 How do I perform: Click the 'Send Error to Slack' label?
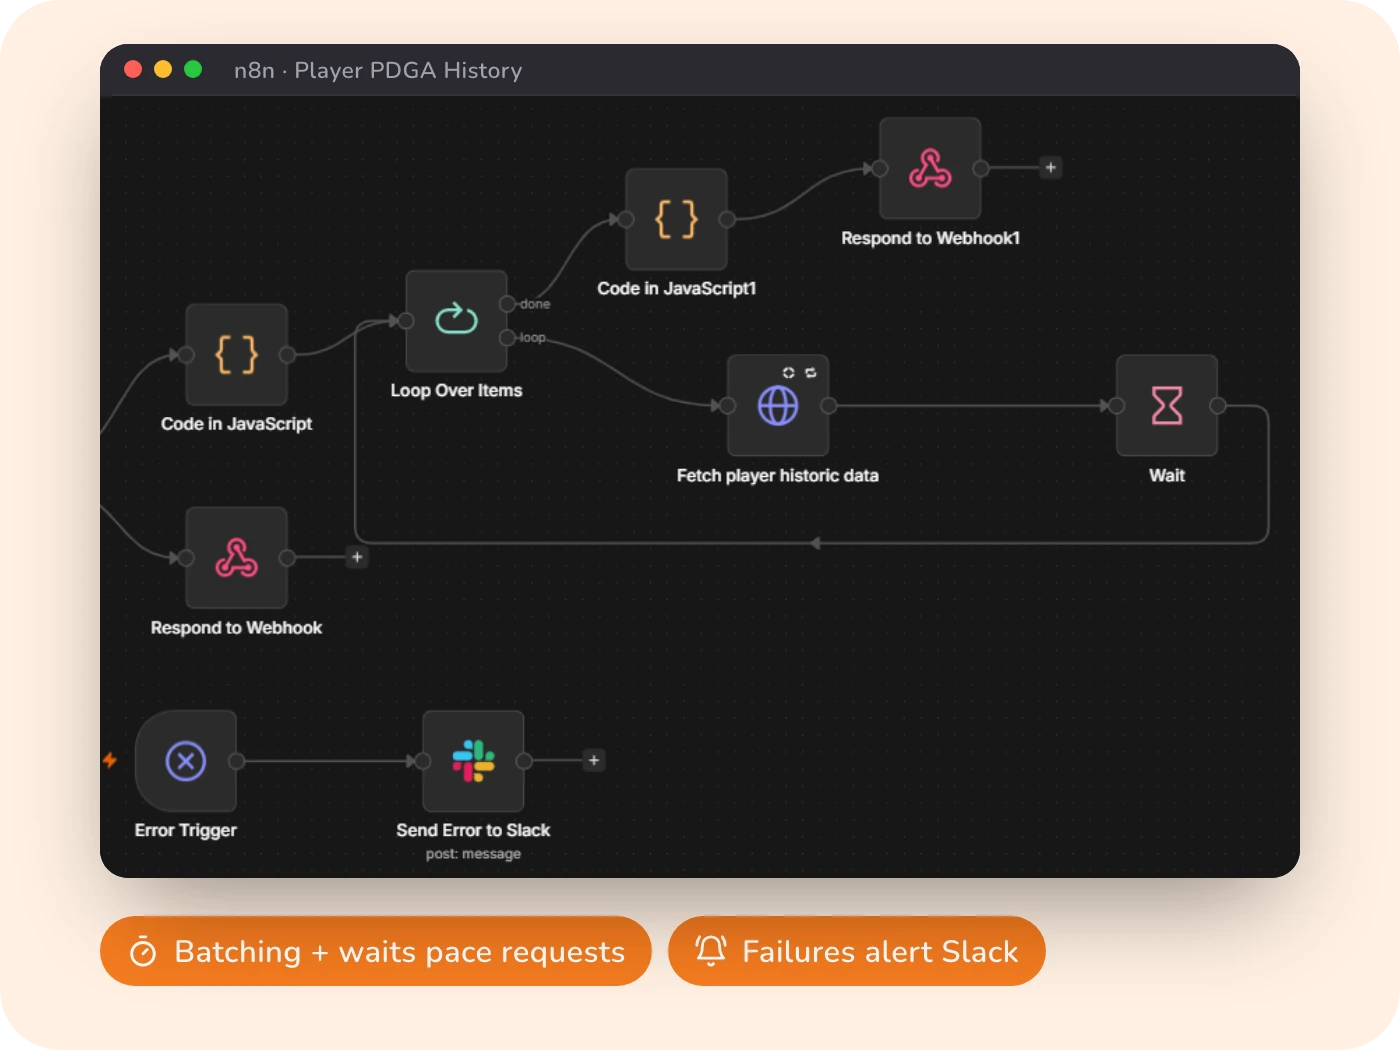[473, 830]
